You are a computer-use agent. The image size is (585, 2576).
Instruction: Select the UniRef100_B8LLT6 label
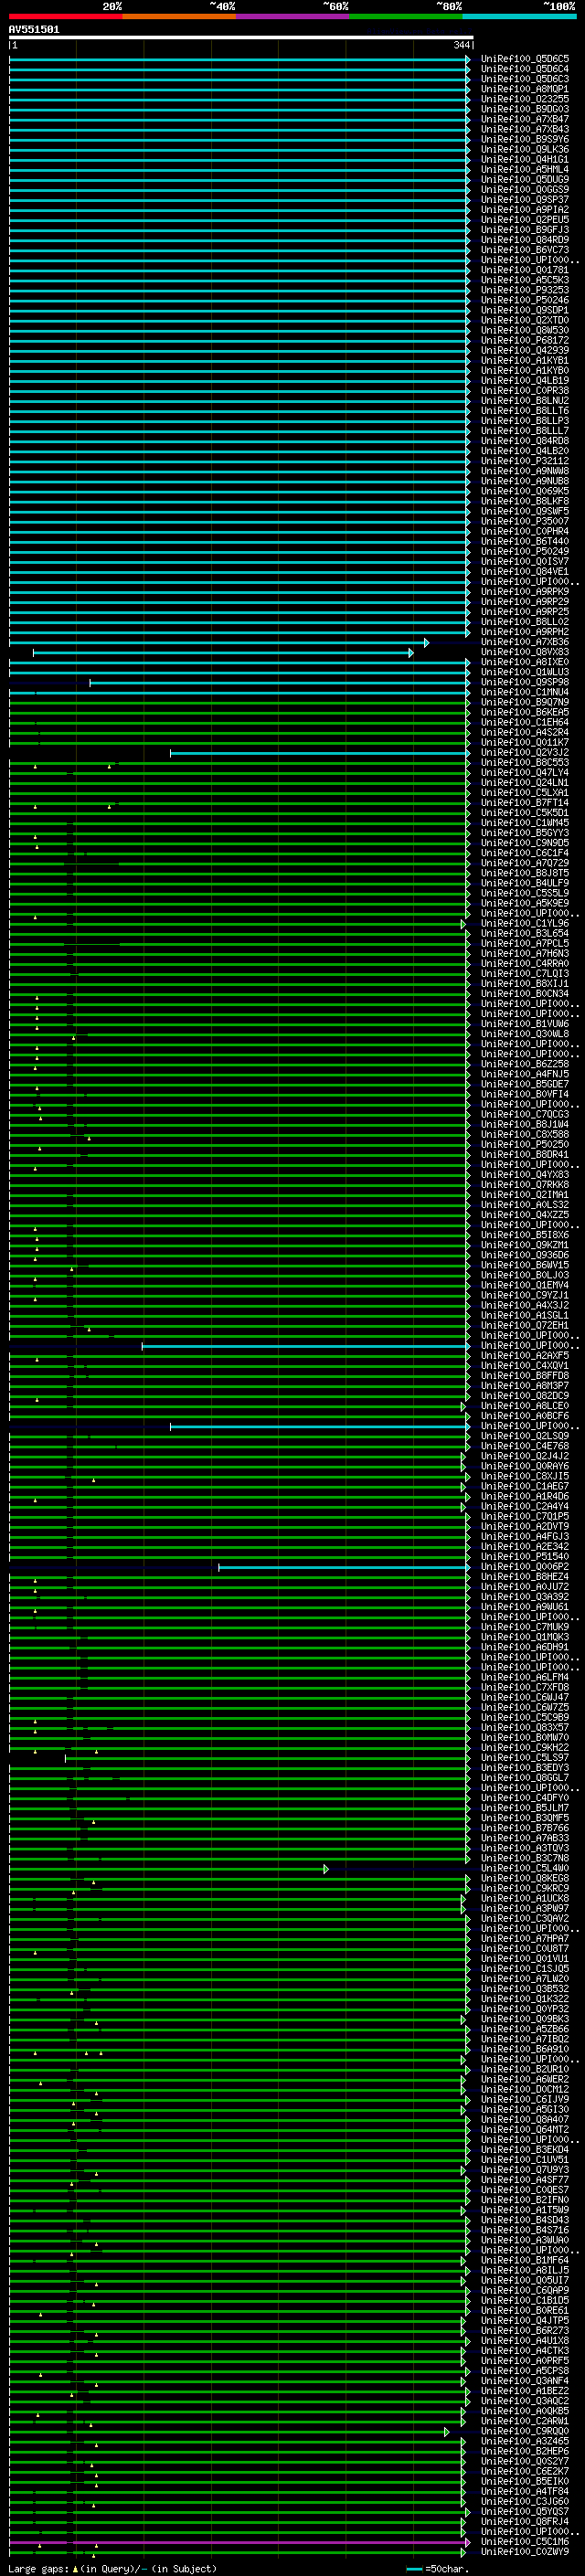(525, 411)
